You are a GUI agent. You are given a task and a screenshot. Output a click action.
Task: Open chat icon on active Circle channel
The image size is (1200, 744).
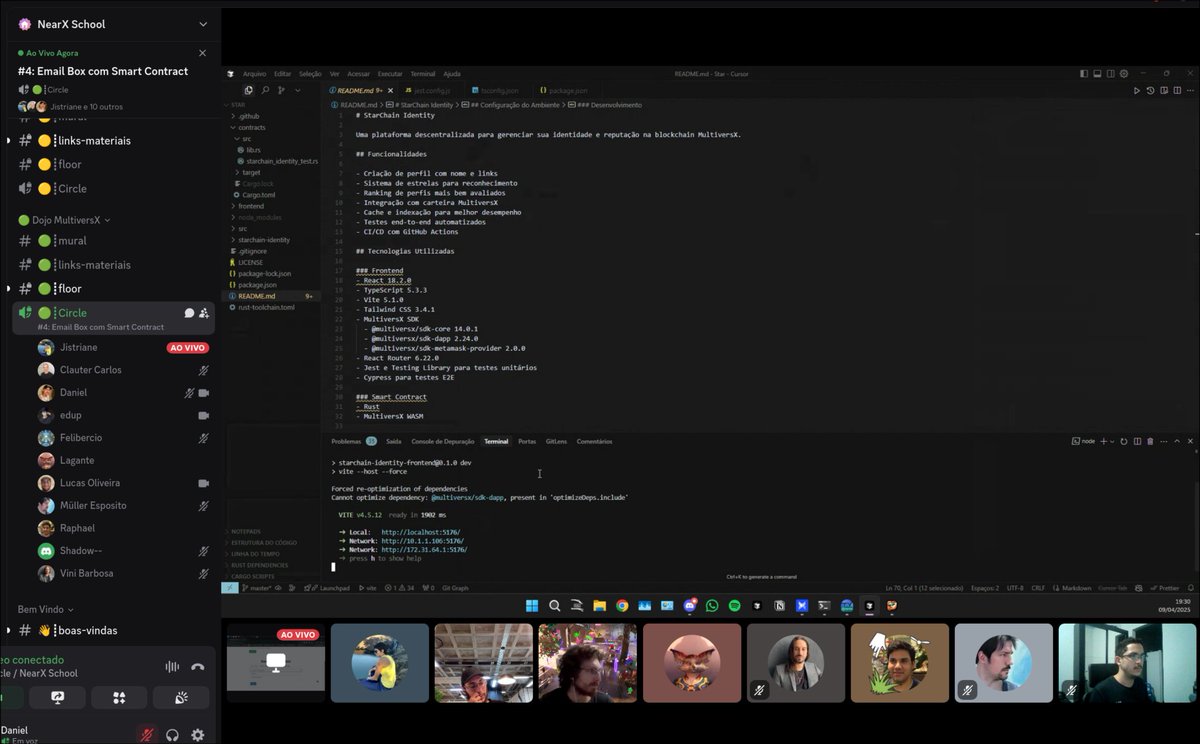(189, 313)
